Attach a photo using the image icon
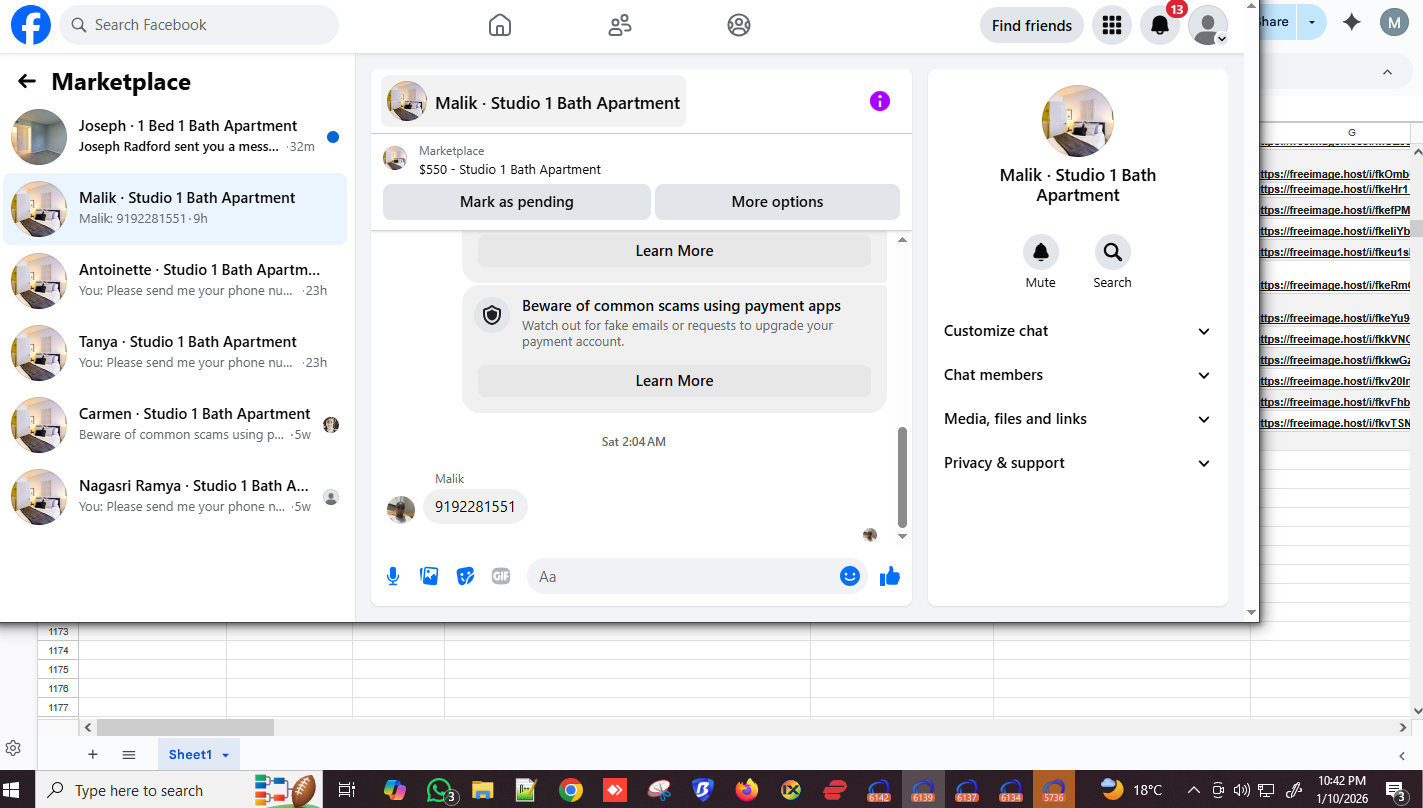The image size is (1423, 808). (x=429, y=576)
